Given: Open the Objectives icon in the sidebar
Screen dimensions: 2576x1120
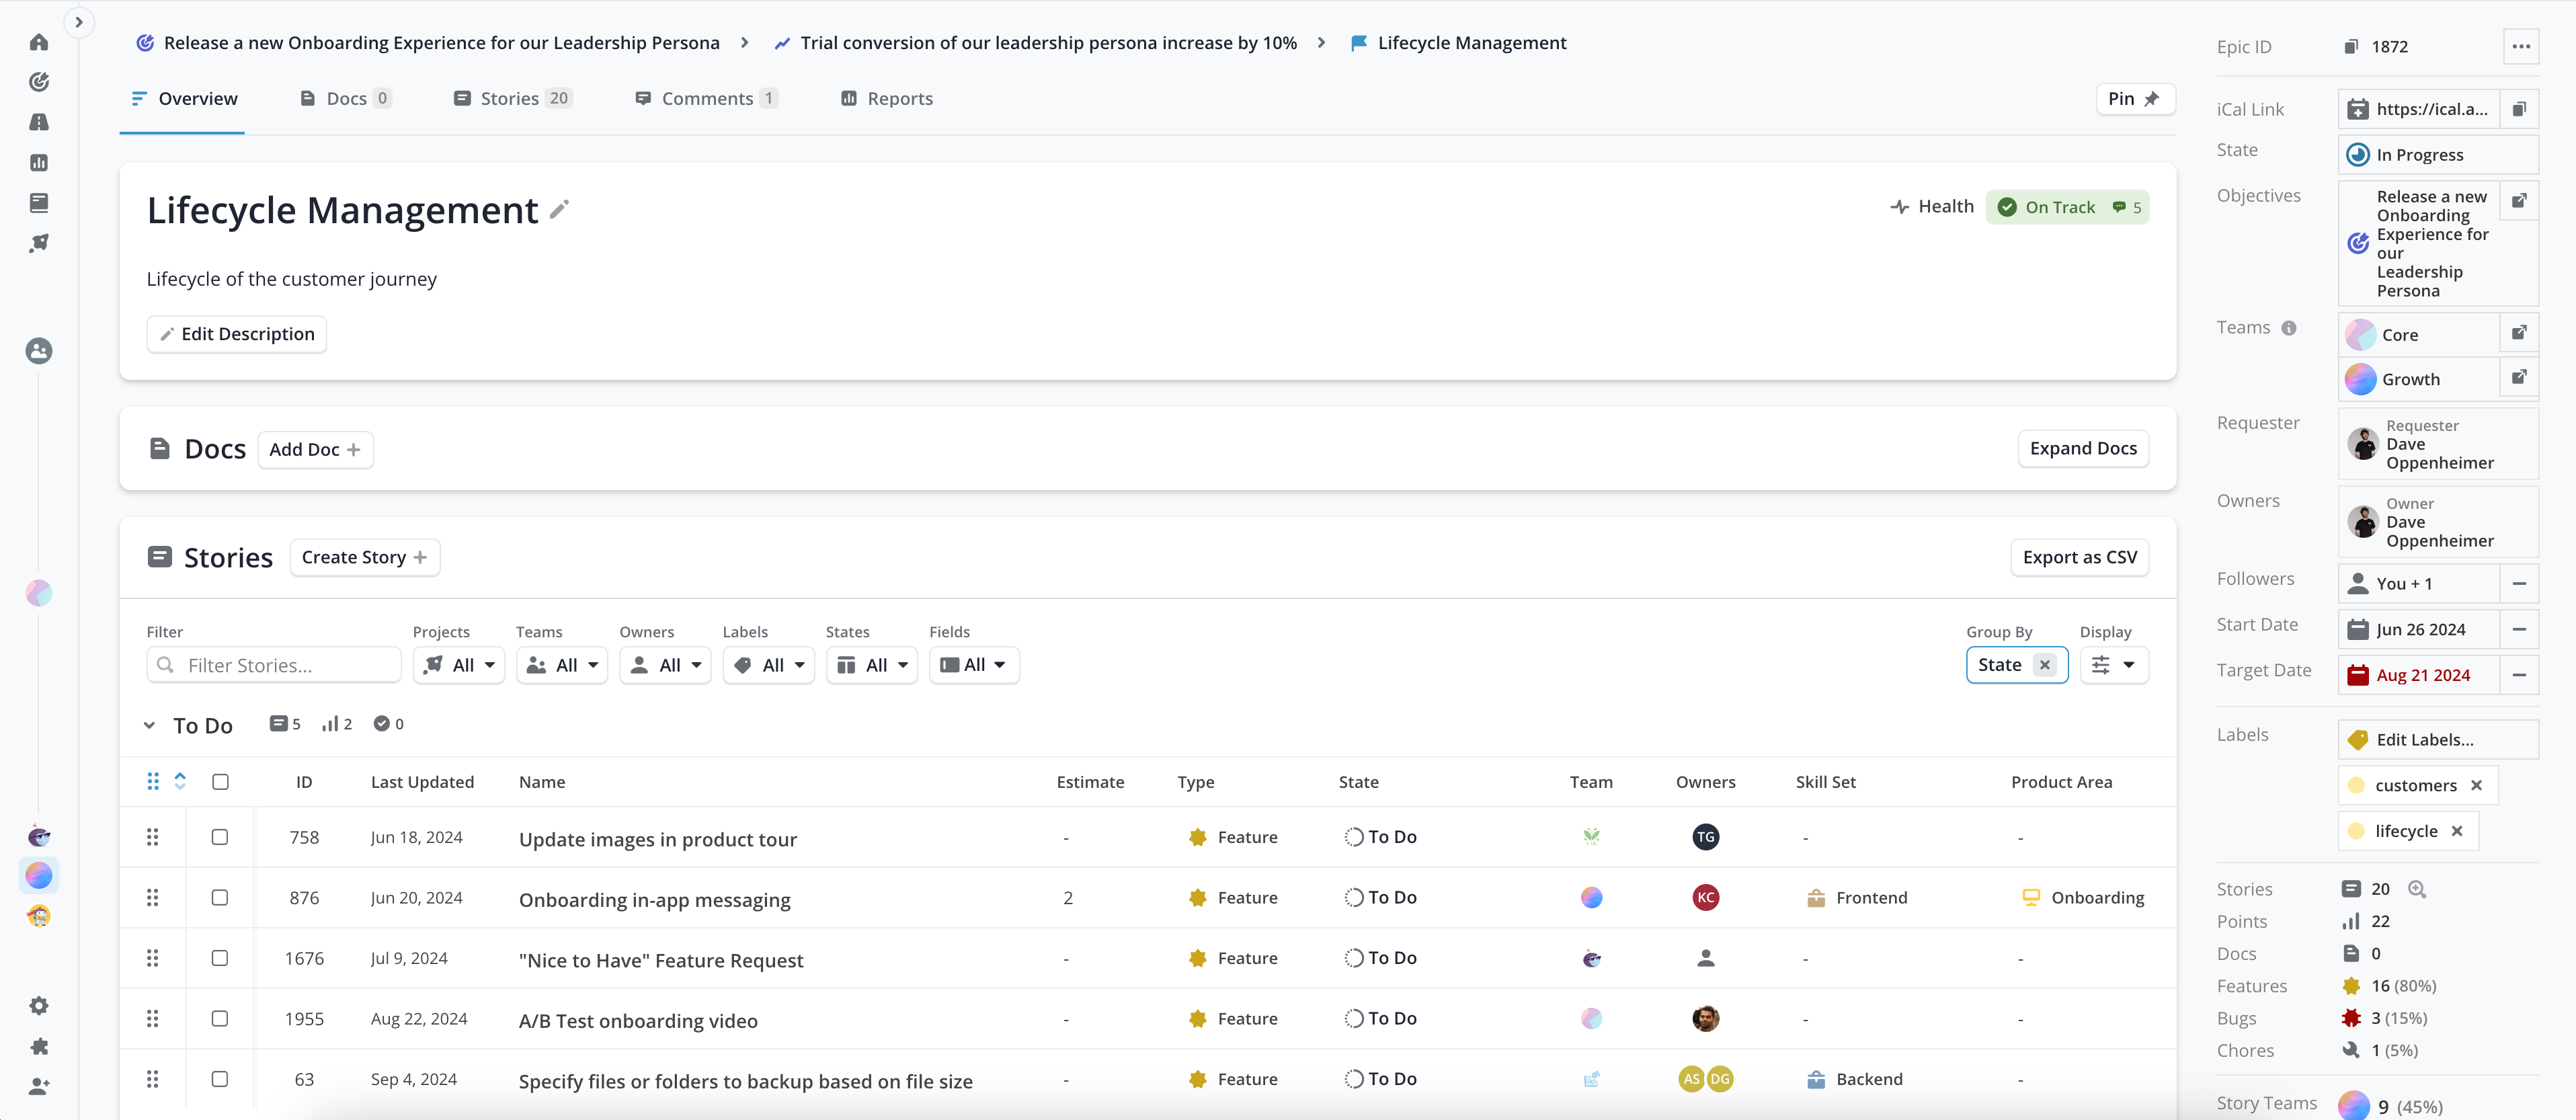Looking at the screenshot, I should [x=39, y=82].
